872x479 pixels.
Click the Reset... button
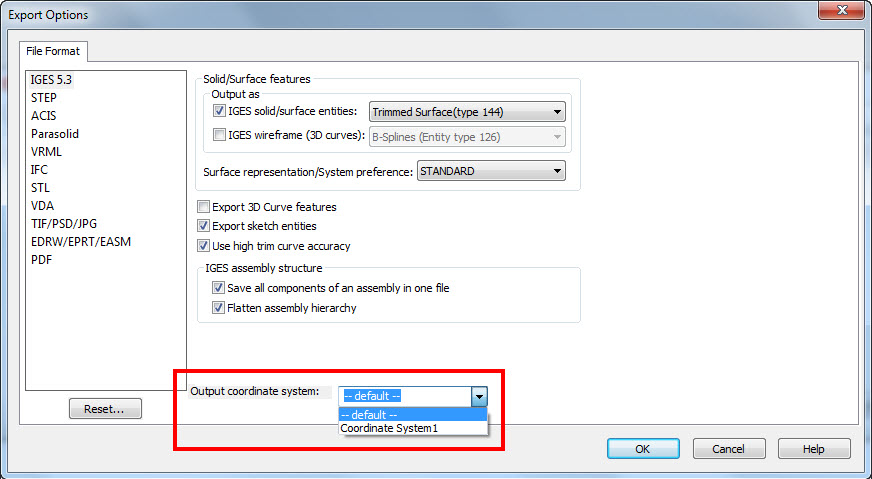click(105, 409)
